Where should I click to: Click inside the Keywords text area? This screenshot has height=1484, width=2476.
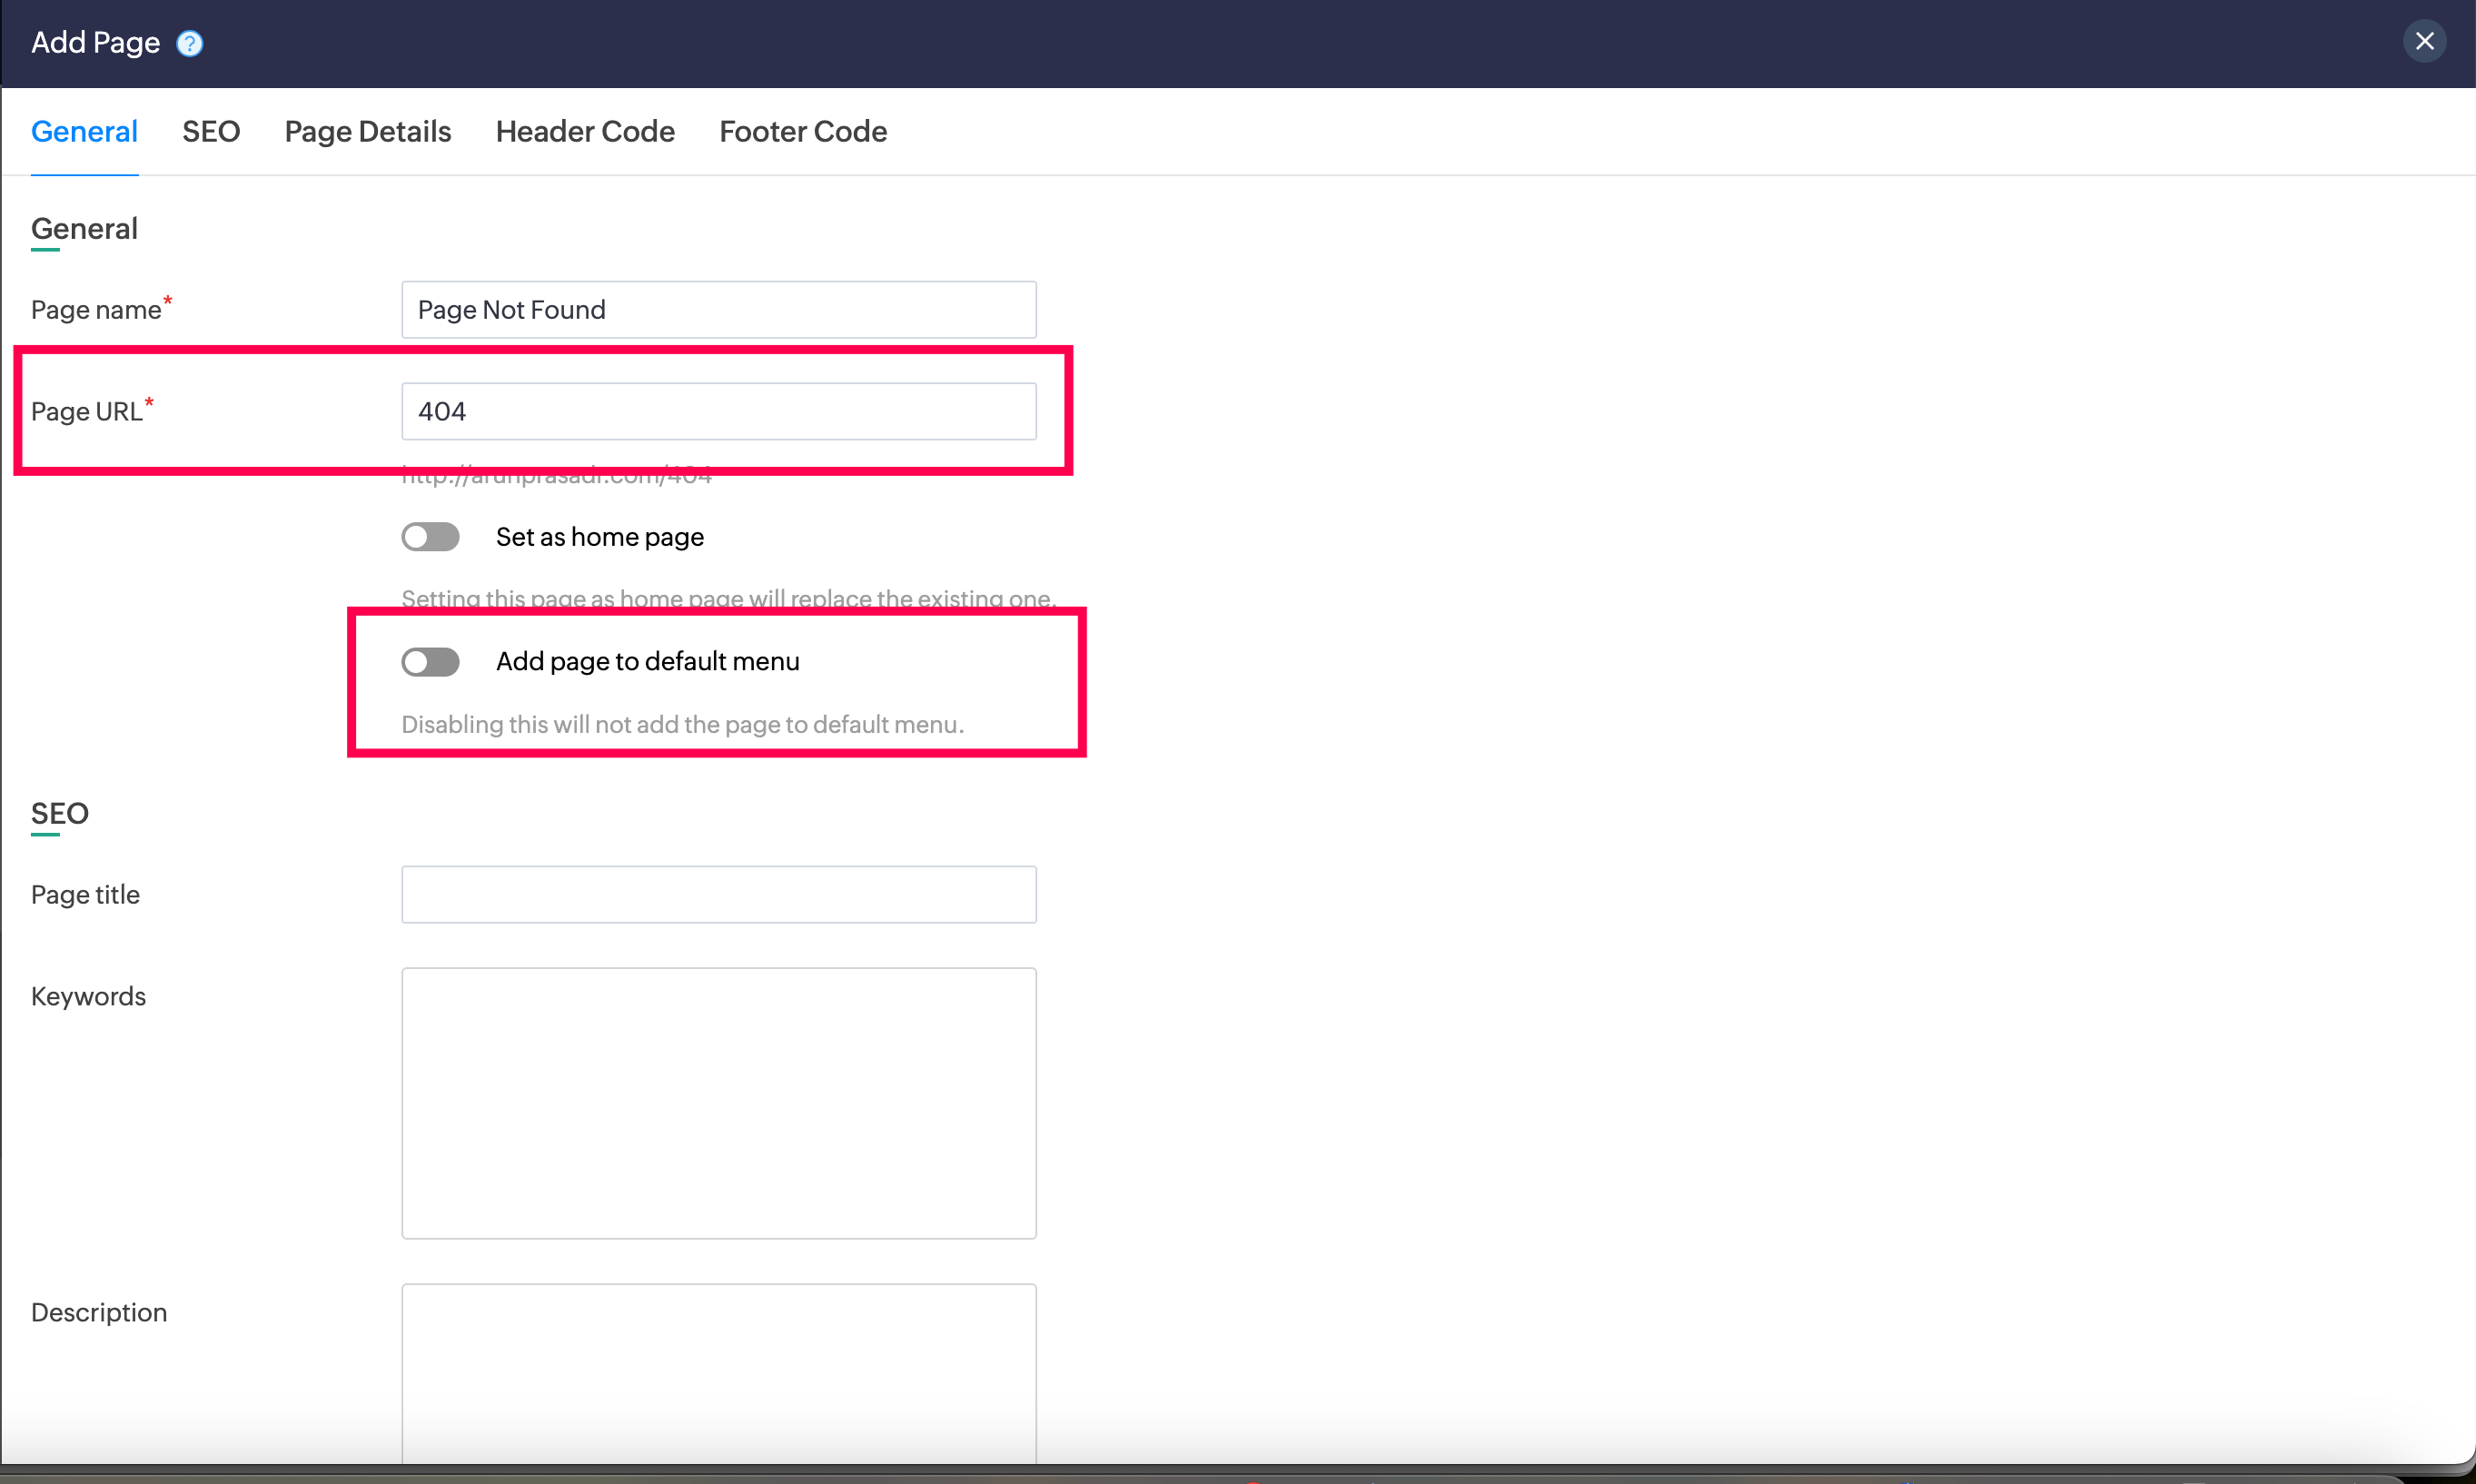[718, 1102]
